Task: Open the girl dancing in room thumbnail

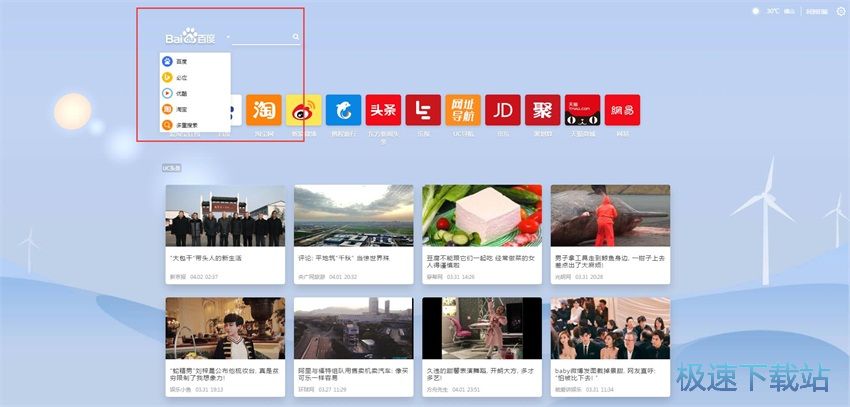Action: tap(482, 328)
